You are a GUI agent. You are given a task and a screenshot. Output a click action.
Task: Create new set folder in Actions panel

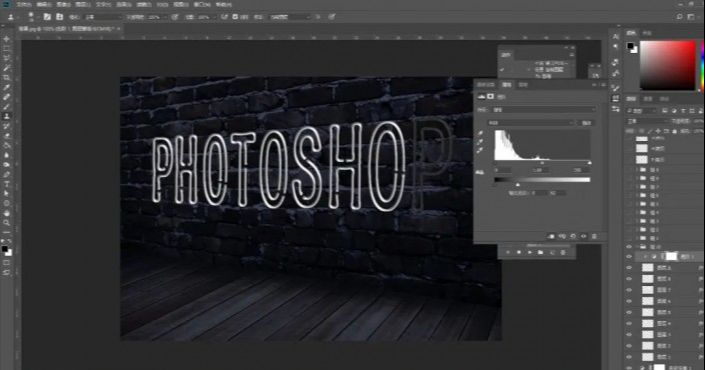(x=540, y=253)
